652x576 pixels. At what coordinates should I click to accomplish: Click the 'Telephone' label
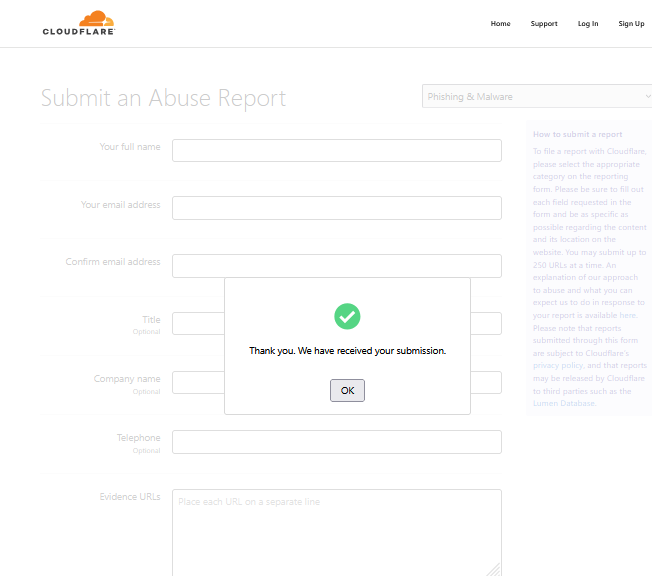138,438
